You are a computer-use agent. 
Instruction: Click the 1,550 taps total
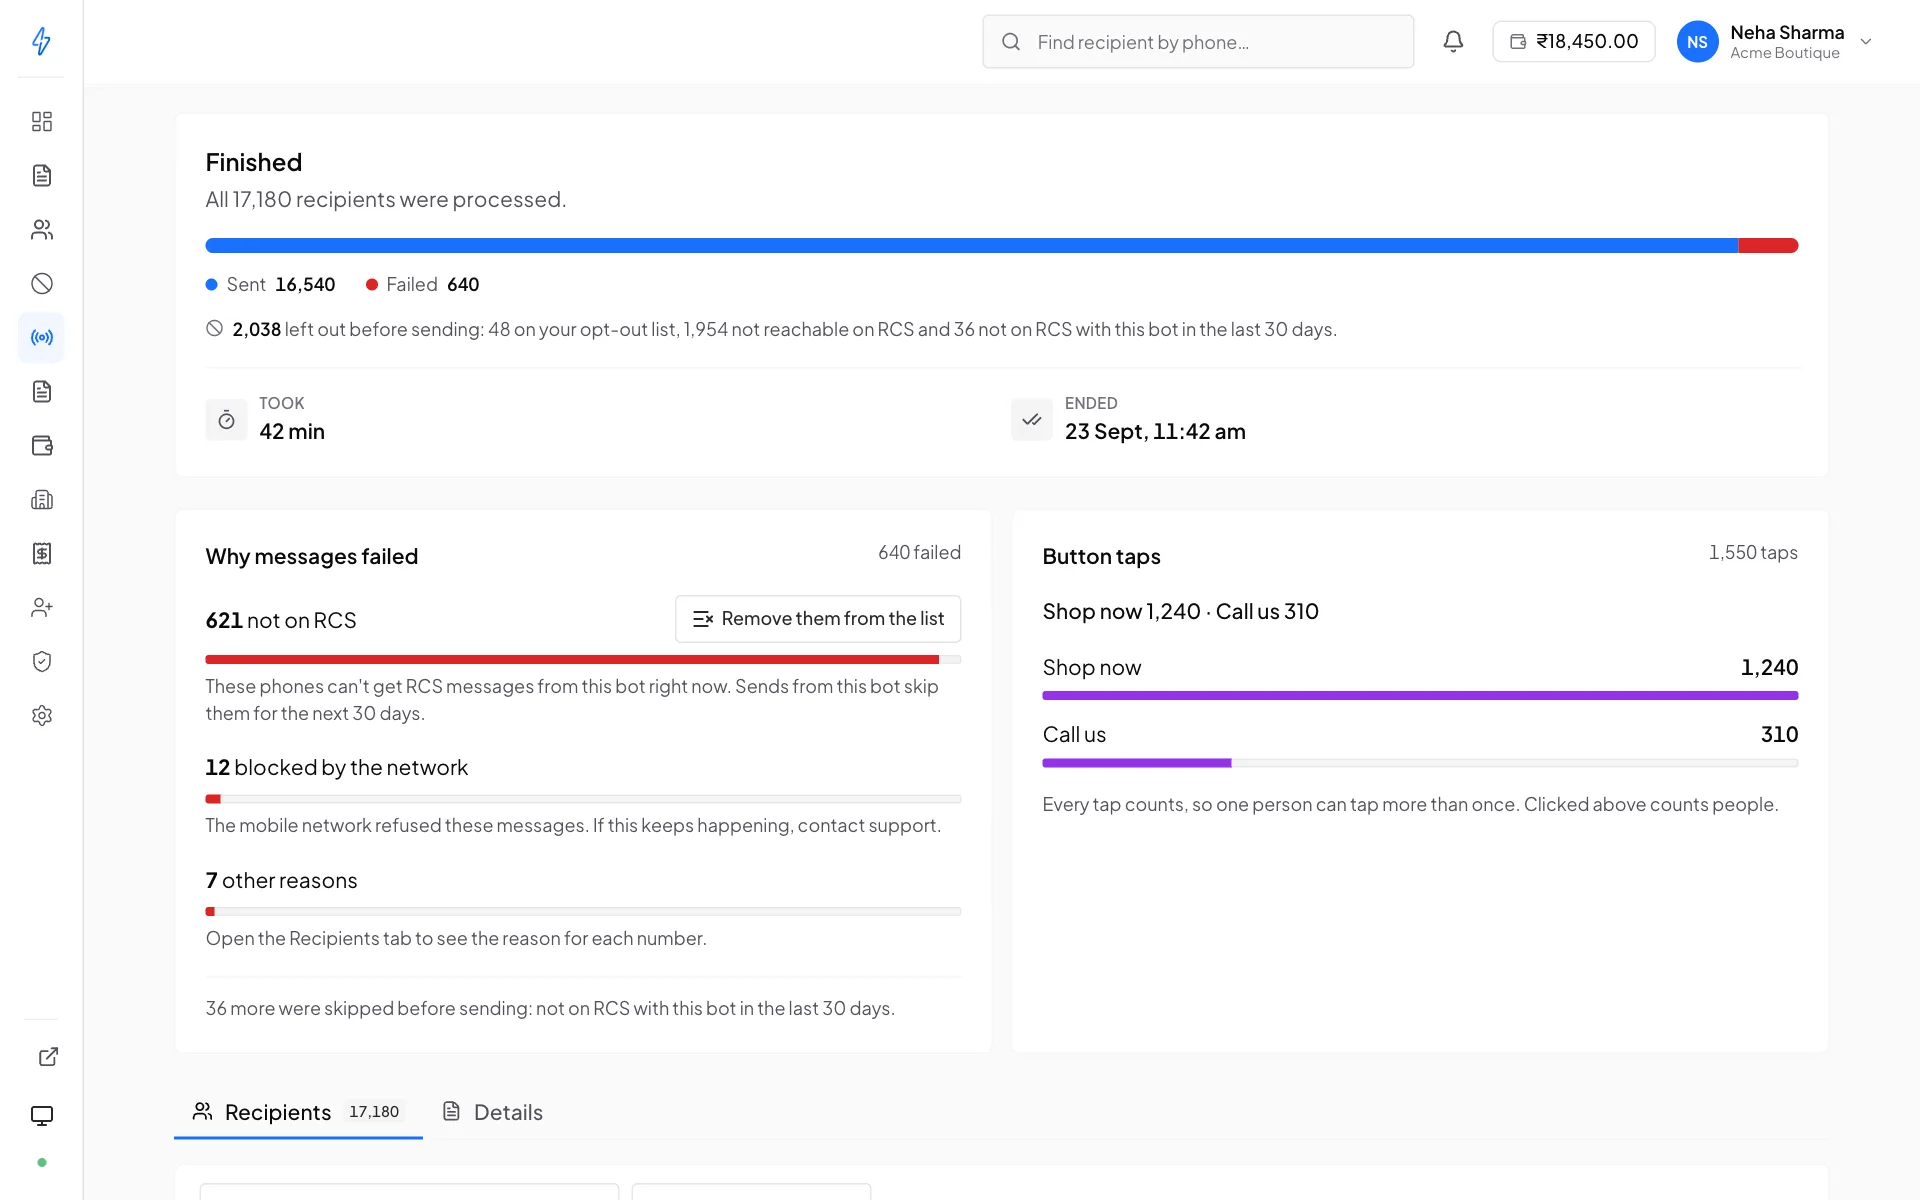(x=1753, y=553)
